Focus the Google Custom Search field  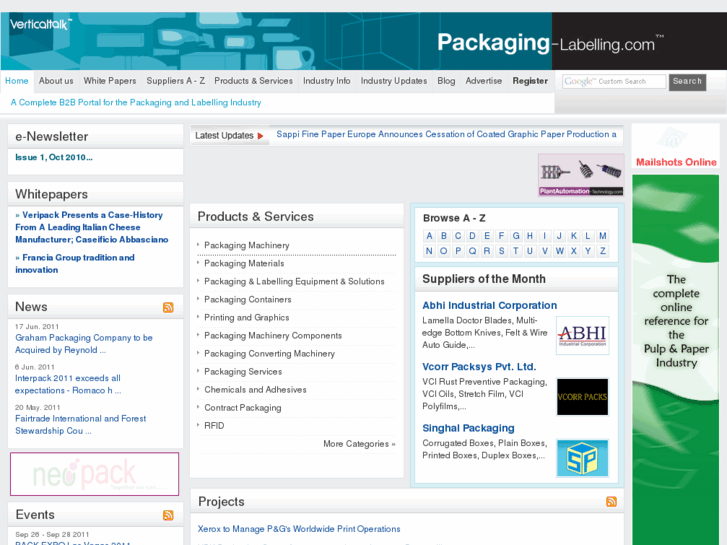click(614, 82)
